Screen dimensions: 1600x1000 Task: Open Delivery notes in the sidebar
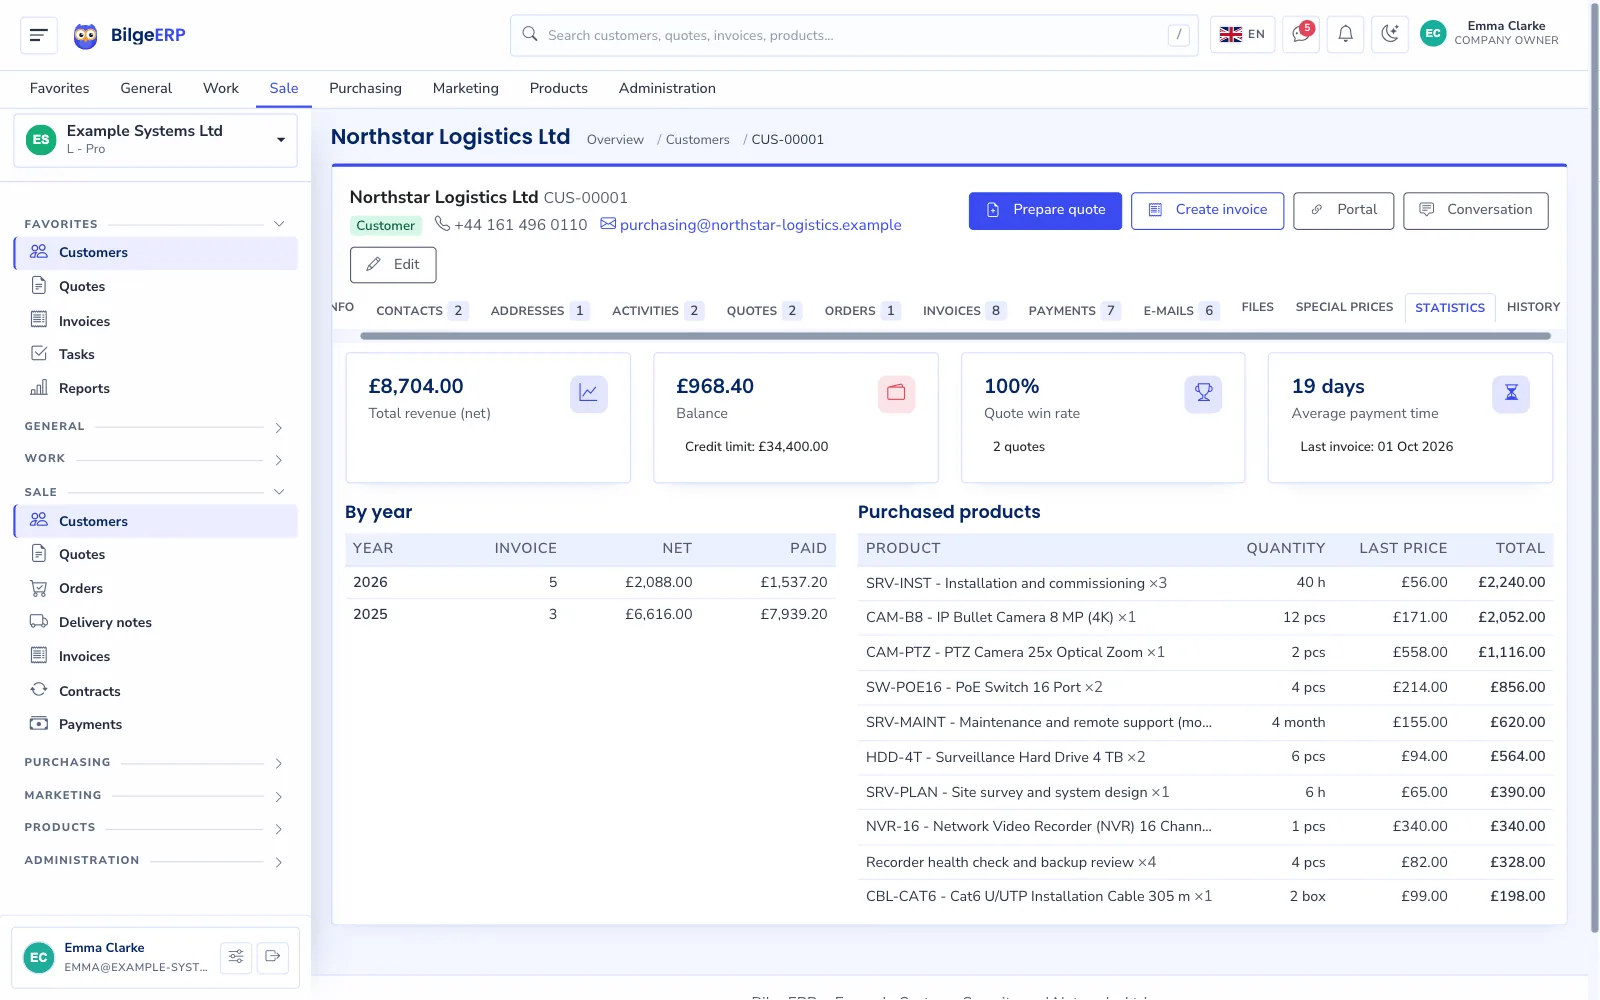click(155, 622)
